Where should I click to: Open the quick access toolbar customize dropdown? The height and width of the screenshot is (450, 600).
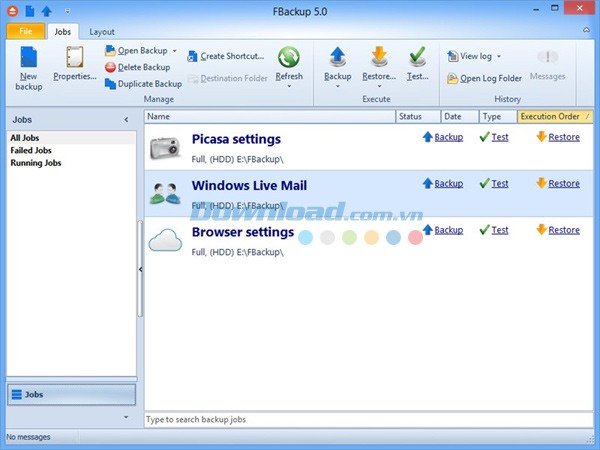click(x=68, y=11)
